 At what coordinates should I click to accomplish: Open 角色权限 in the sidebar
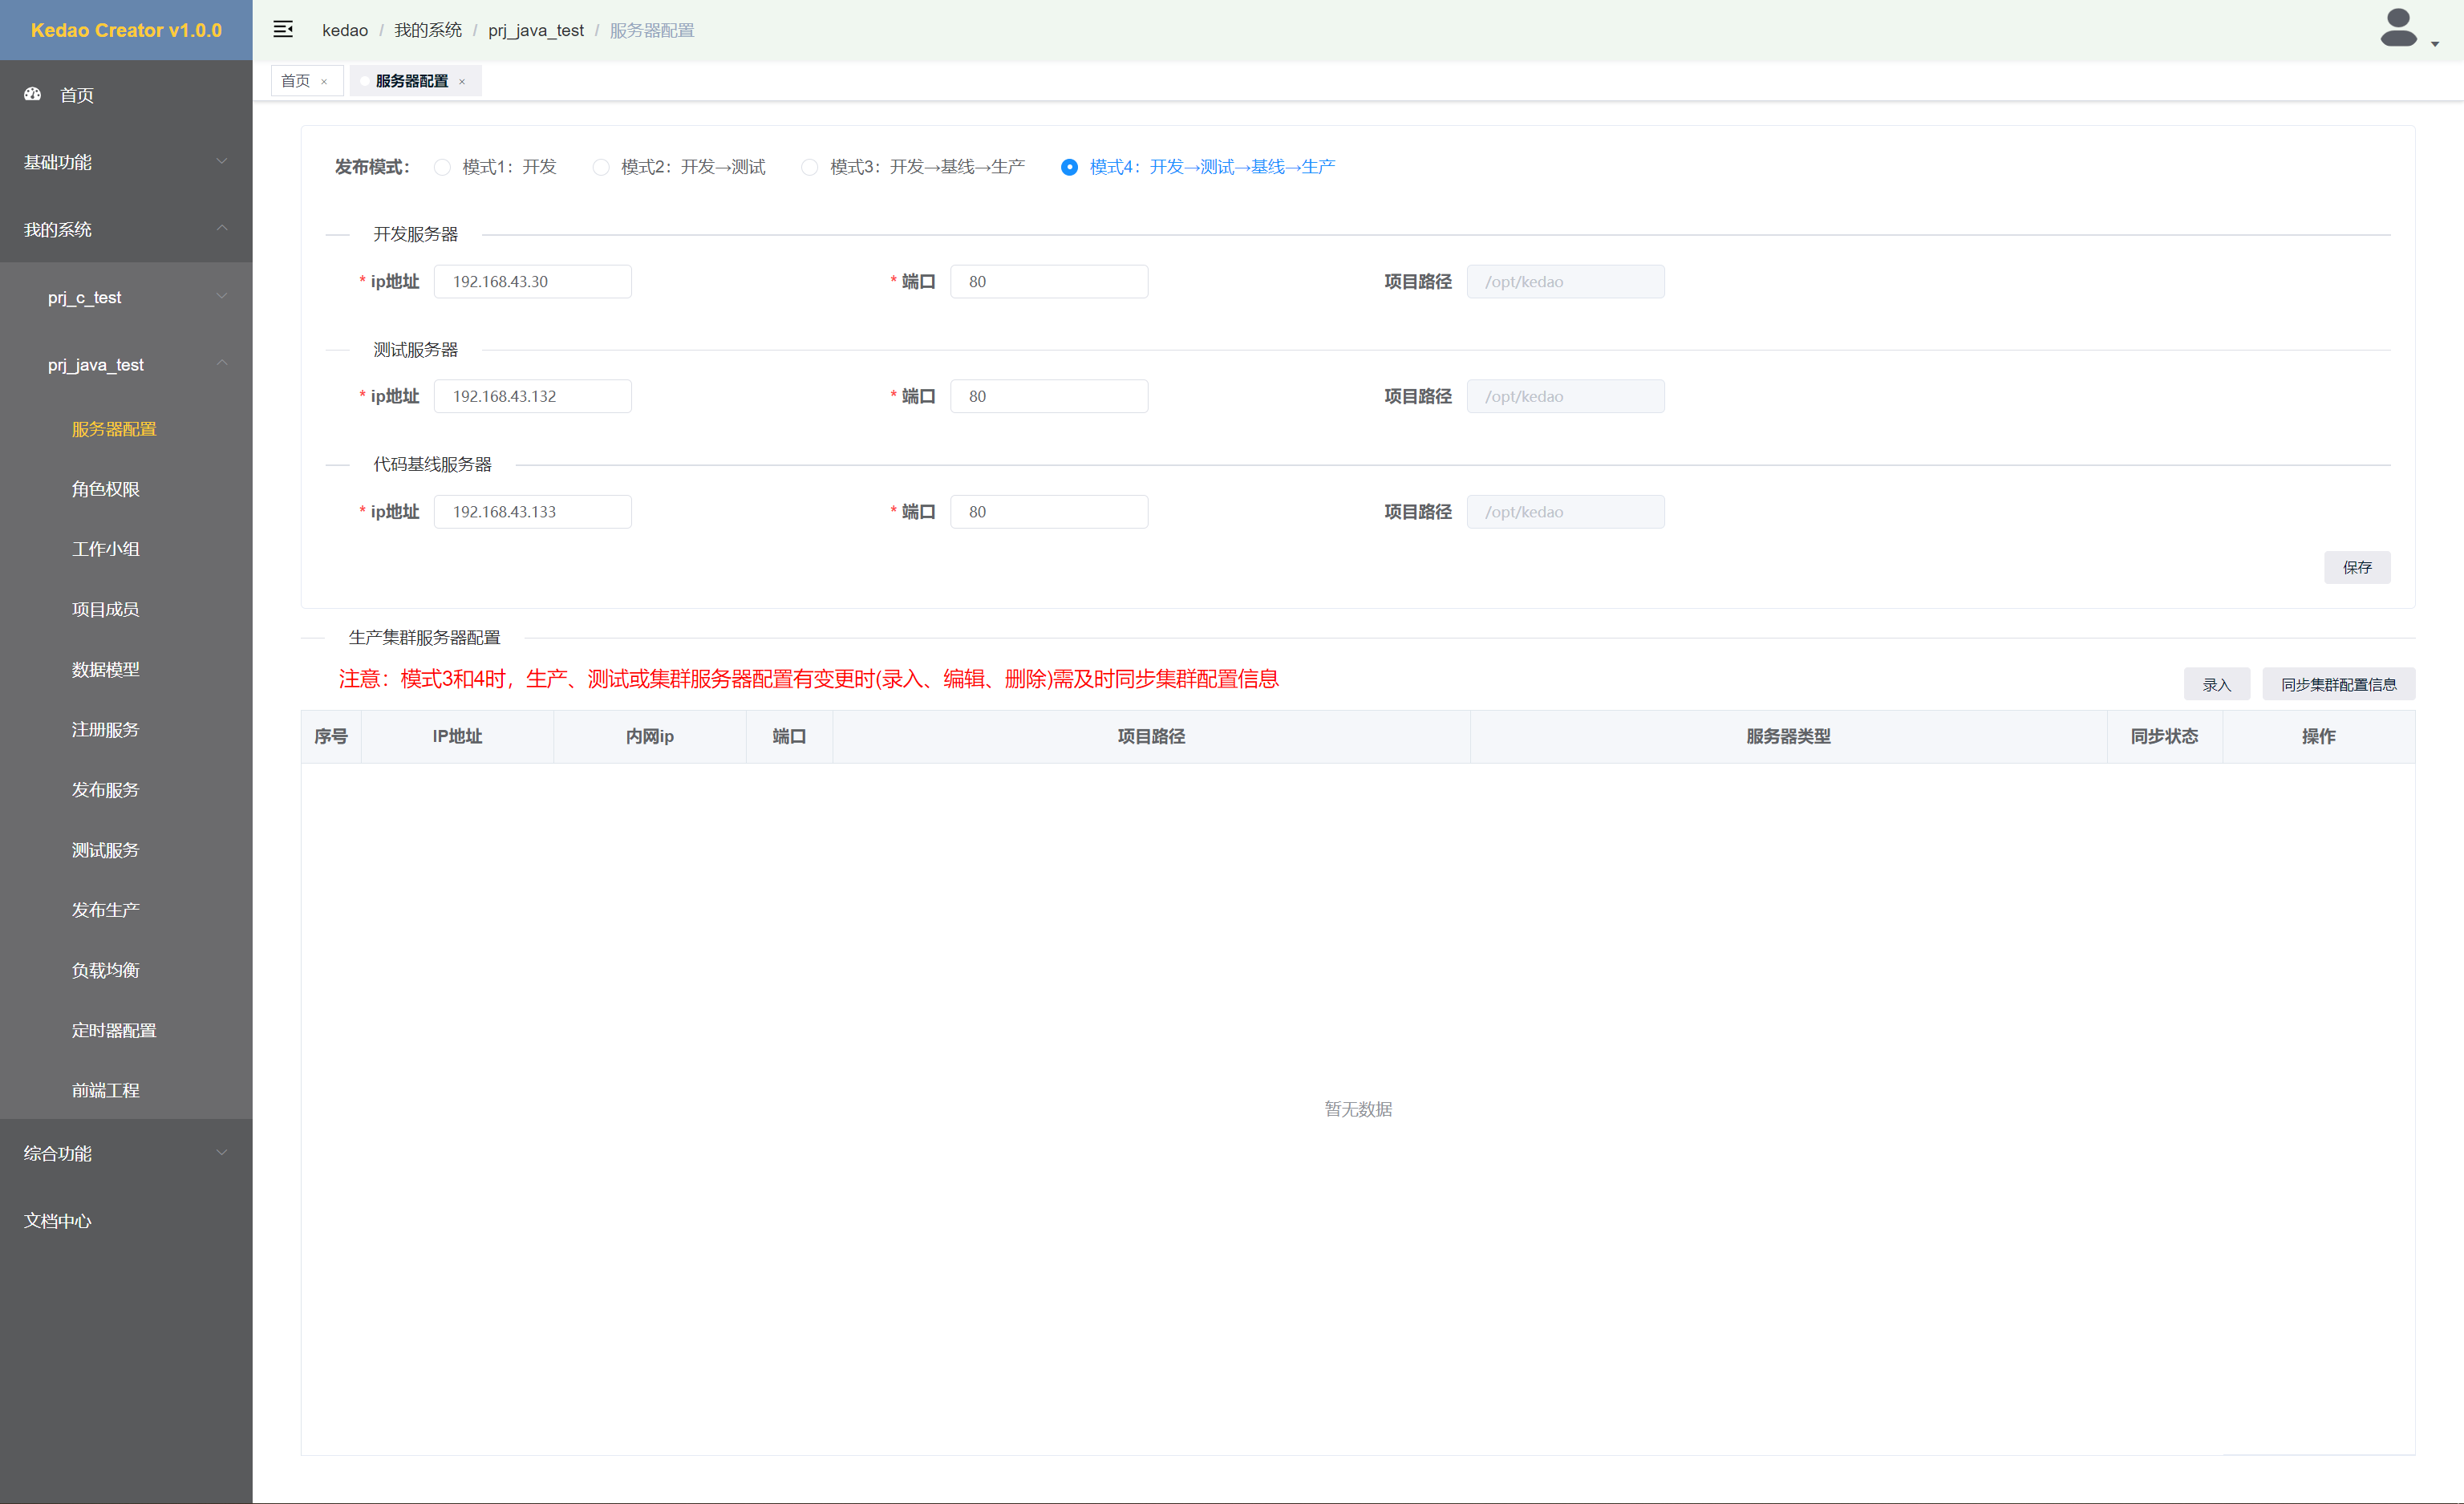[105, 489]
